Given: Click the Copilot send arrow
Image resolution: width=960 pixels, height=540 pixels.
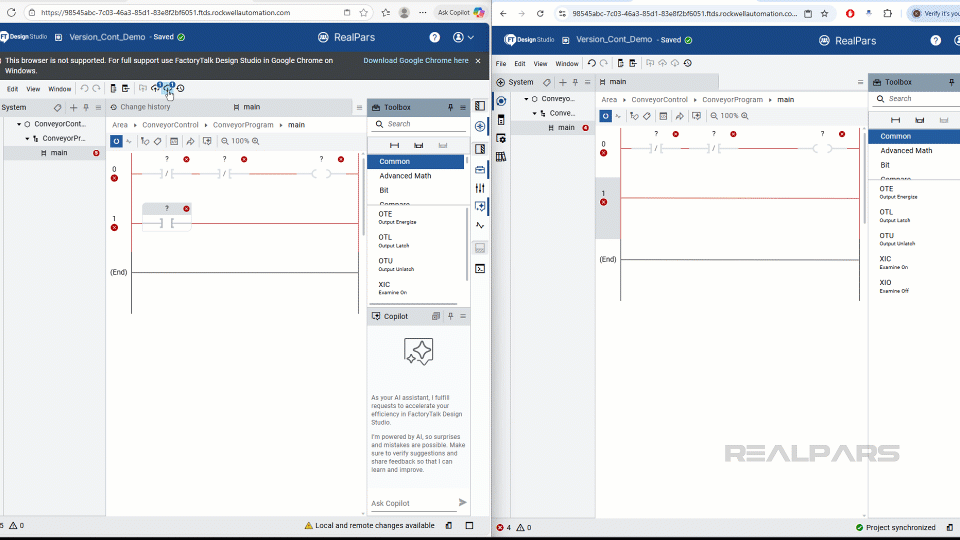Looking at the screenshot, I should click(462, 503).
